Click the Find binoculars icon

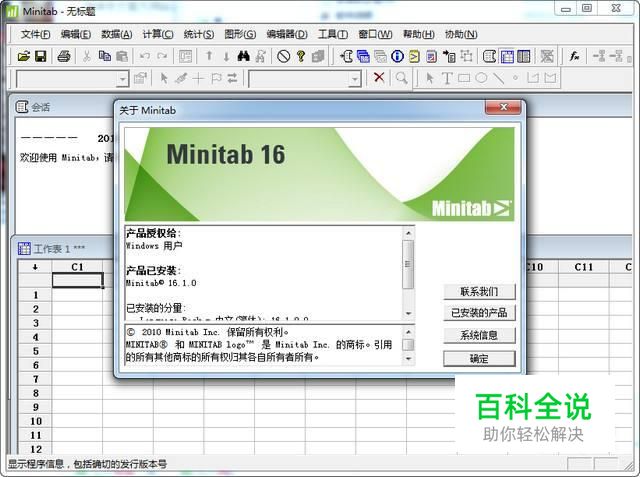coord(243,56)
